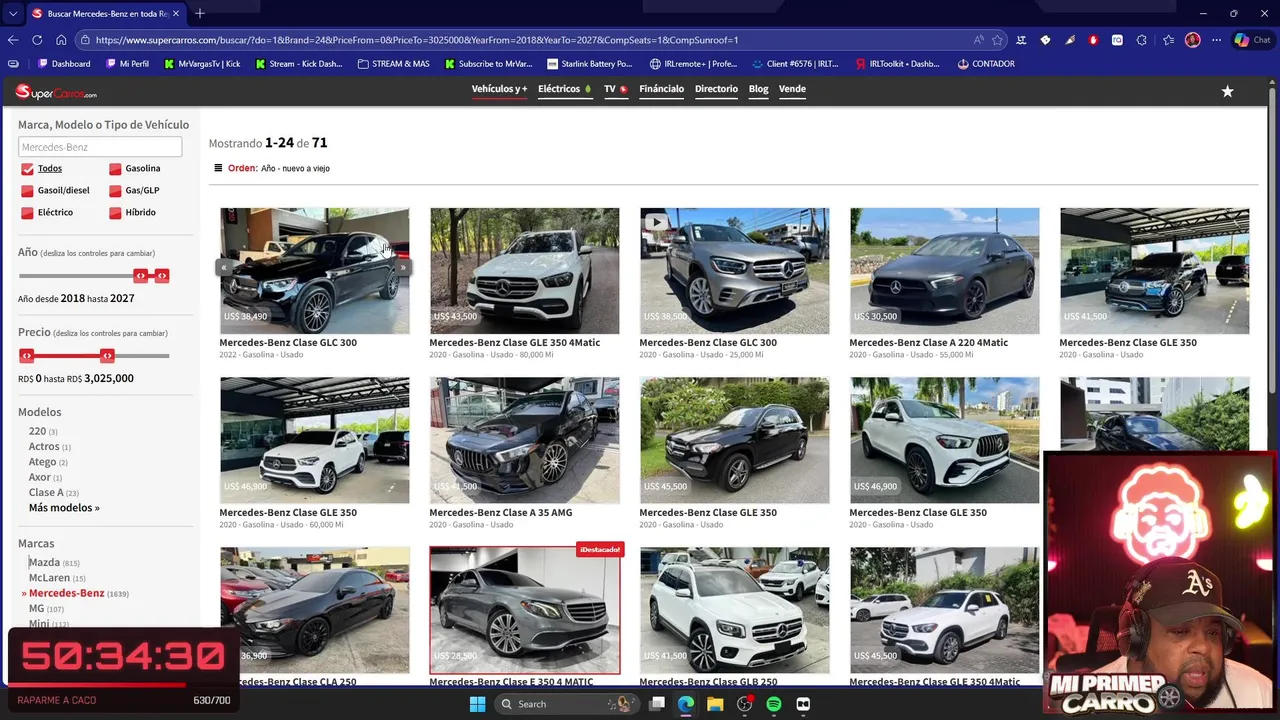Open the Copilot Chat button
The width and height of the screenshot is (1280, 720).
1252,40
